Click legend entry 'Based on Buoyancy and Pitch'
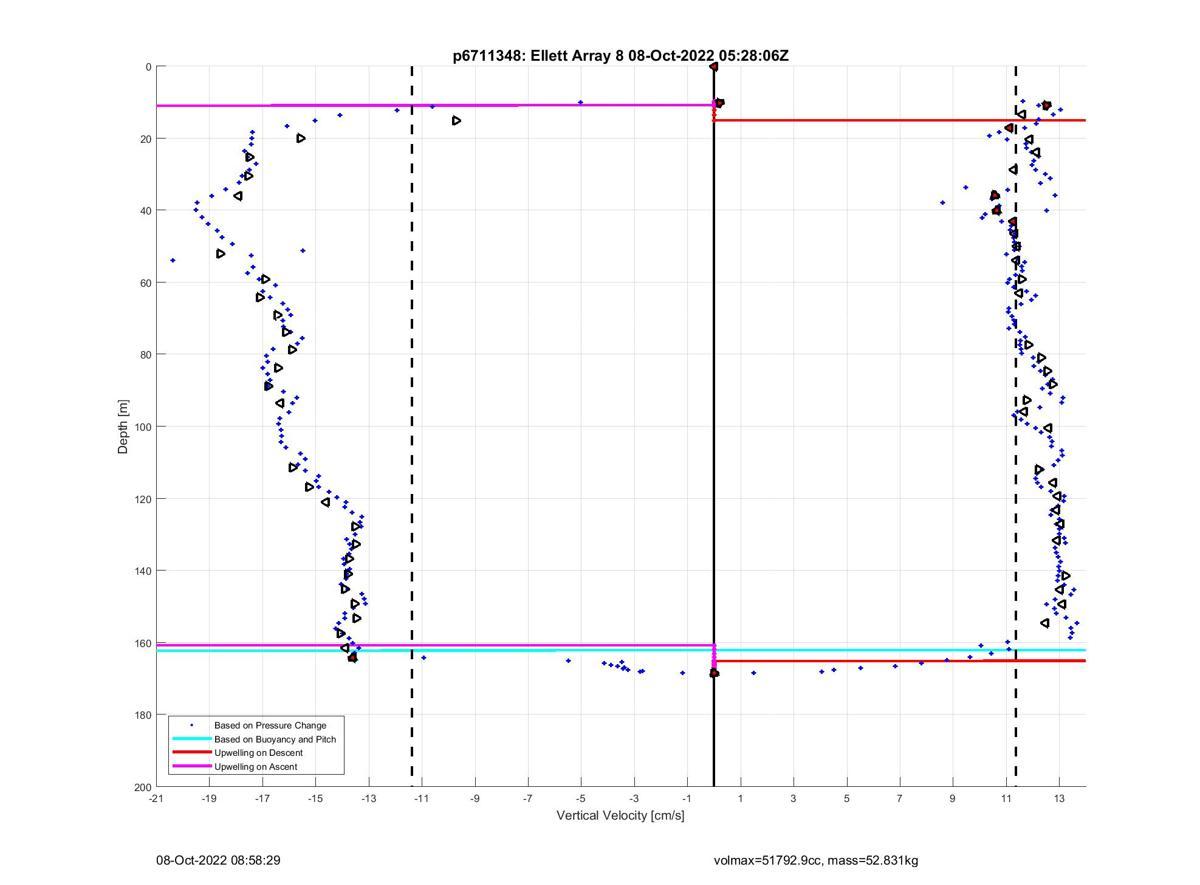Viewport: 1200px width, 885px height. [275, 739]
